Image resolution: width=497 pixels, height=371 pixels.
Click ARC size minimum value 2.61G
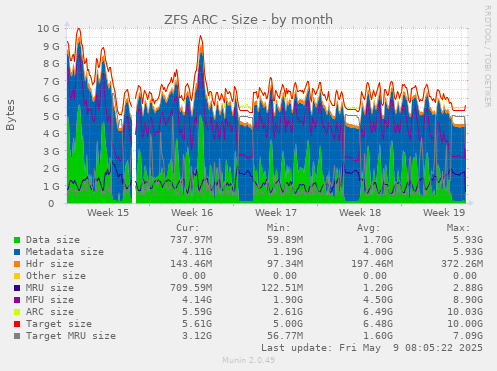[288, 312]
